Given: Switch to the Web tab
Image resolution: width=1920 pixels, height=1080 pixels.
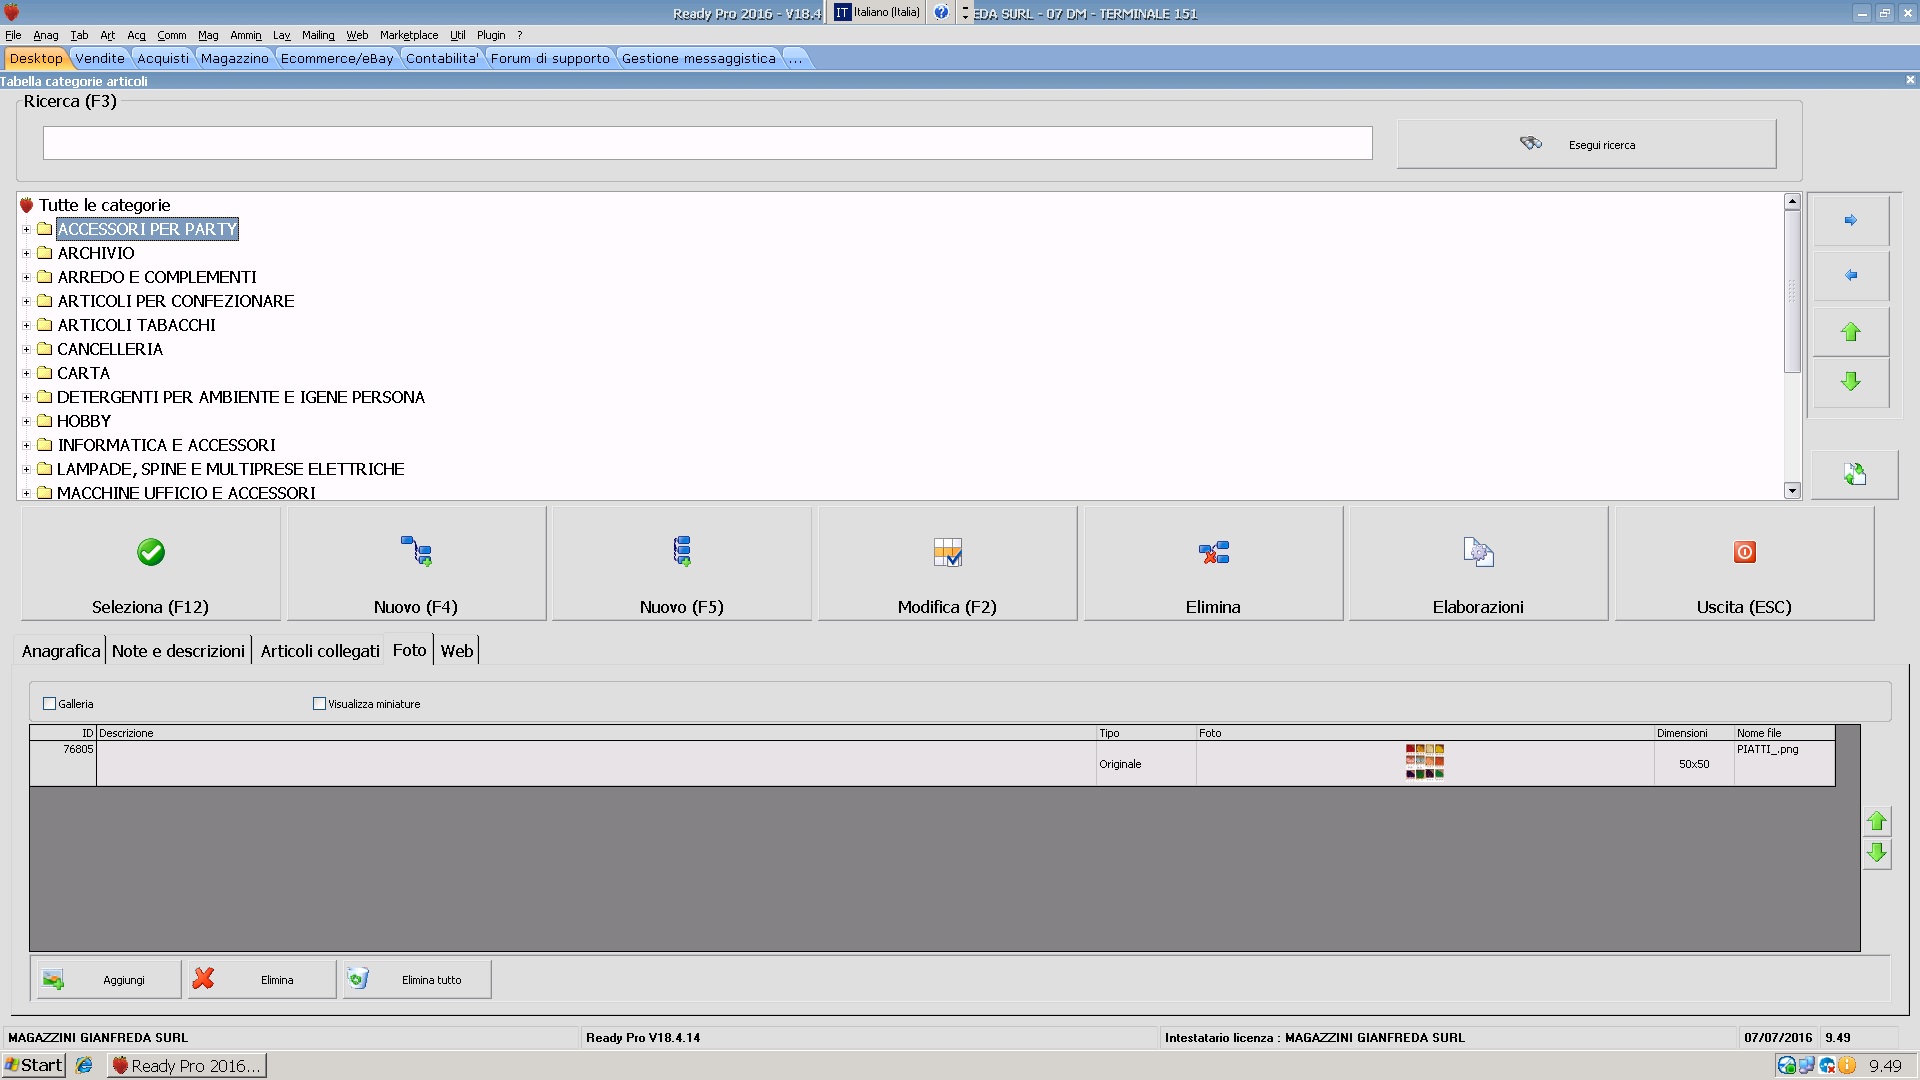Looking at the screenshot, I should [457, 651].
